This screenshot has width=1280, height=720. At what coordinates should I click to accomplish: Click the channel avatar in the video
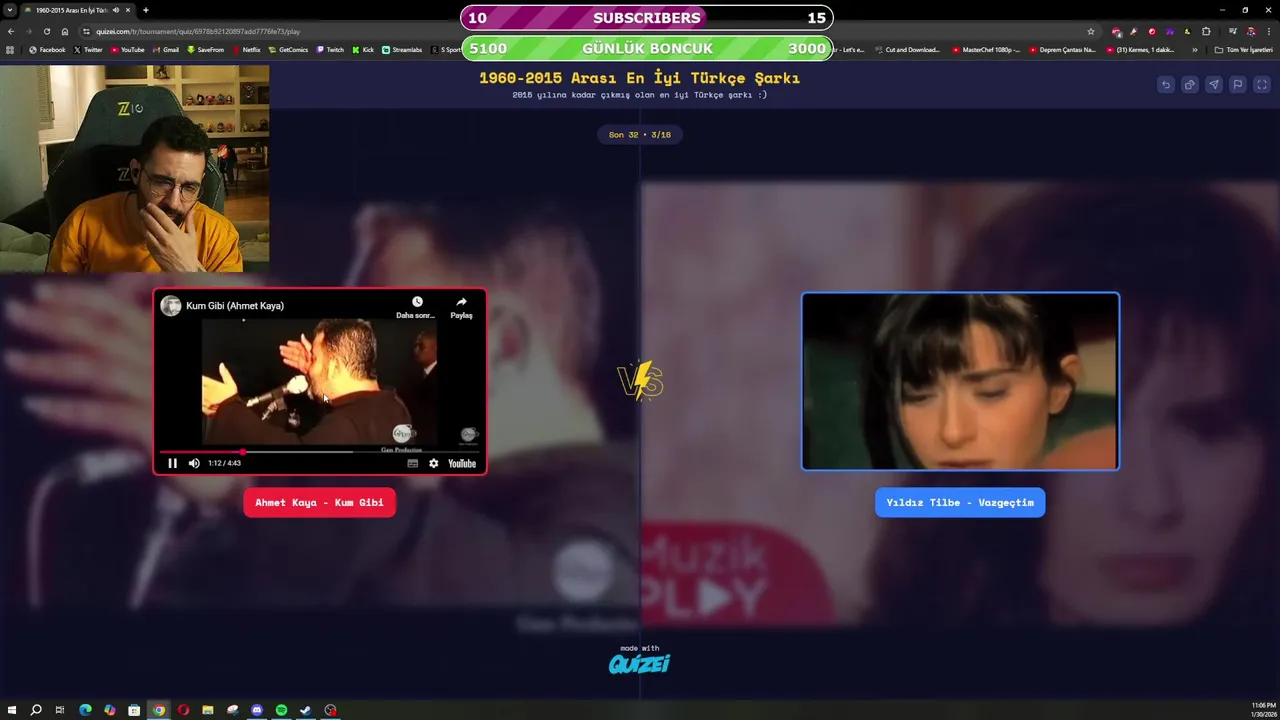[x=171, y=306]
